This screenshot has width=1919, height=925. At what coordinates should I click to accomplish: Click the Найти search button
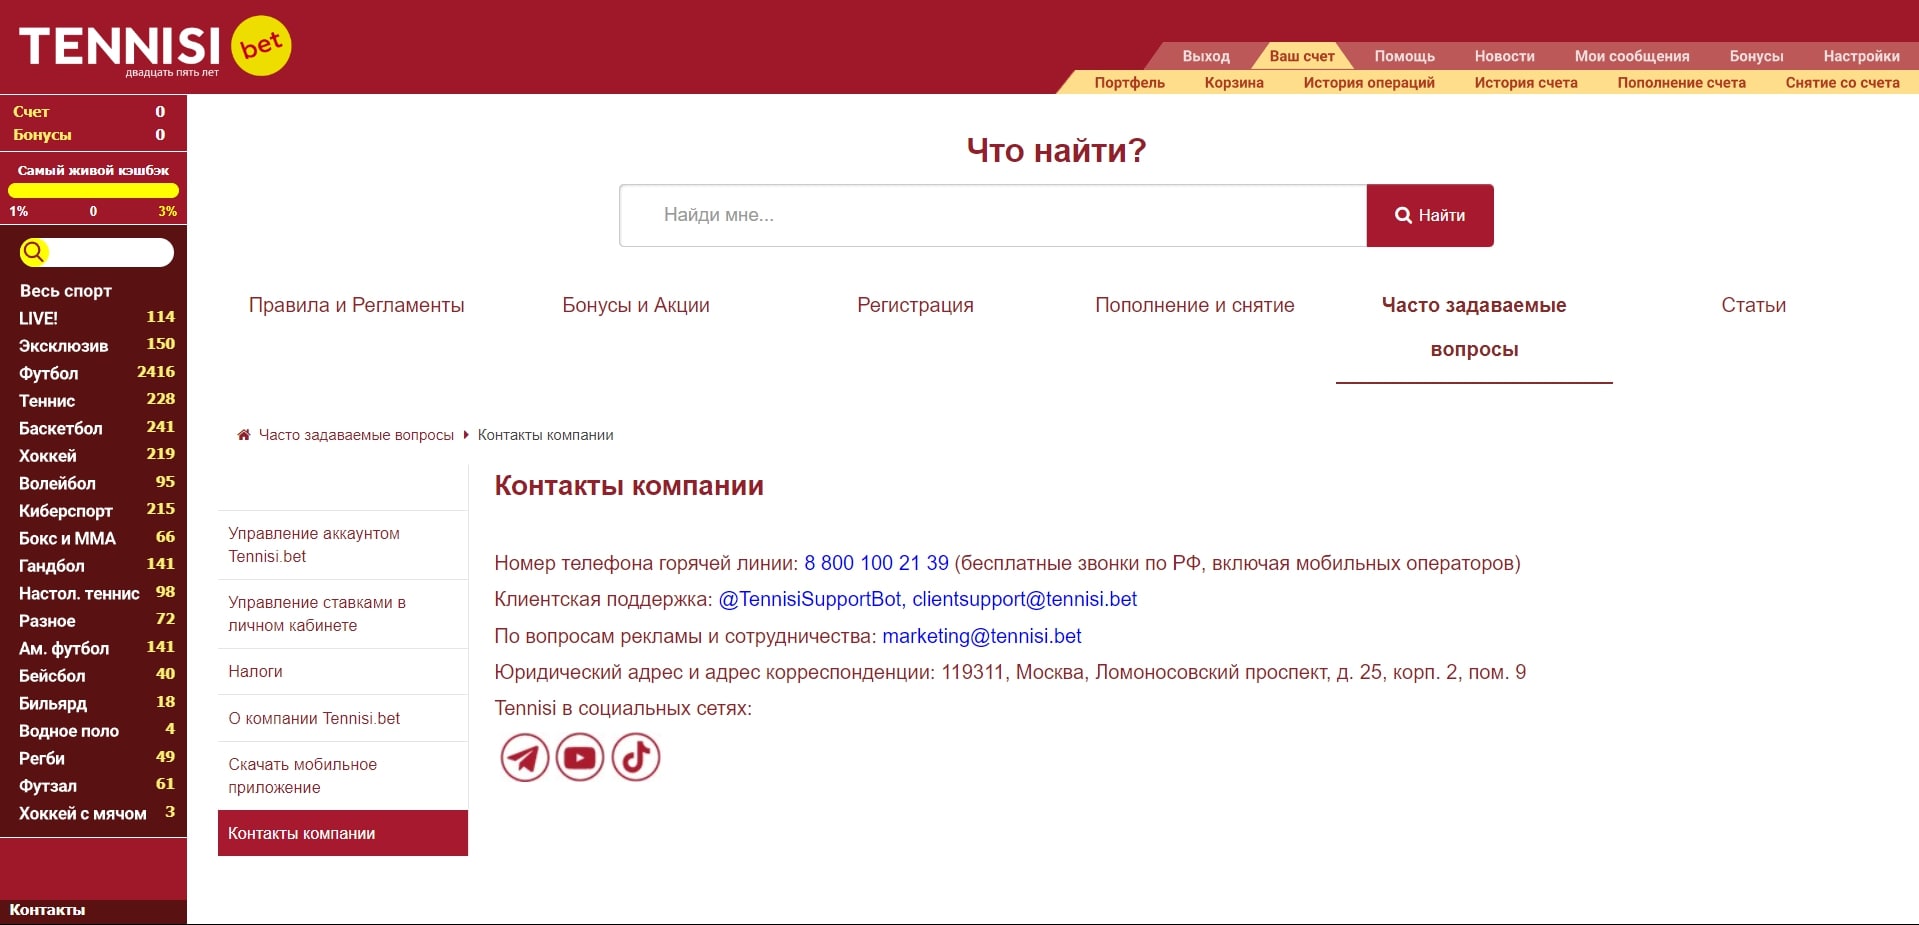(x=1430, y=215)
